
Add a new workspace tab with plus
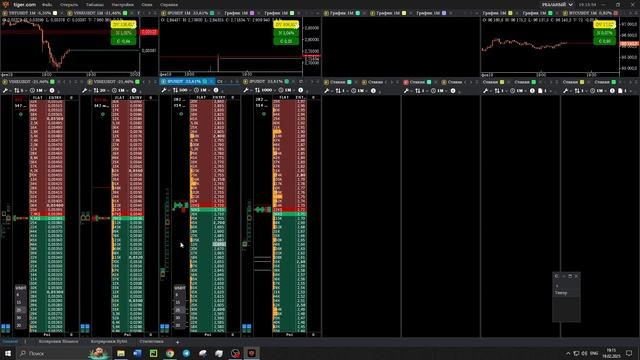pos(177,342)
